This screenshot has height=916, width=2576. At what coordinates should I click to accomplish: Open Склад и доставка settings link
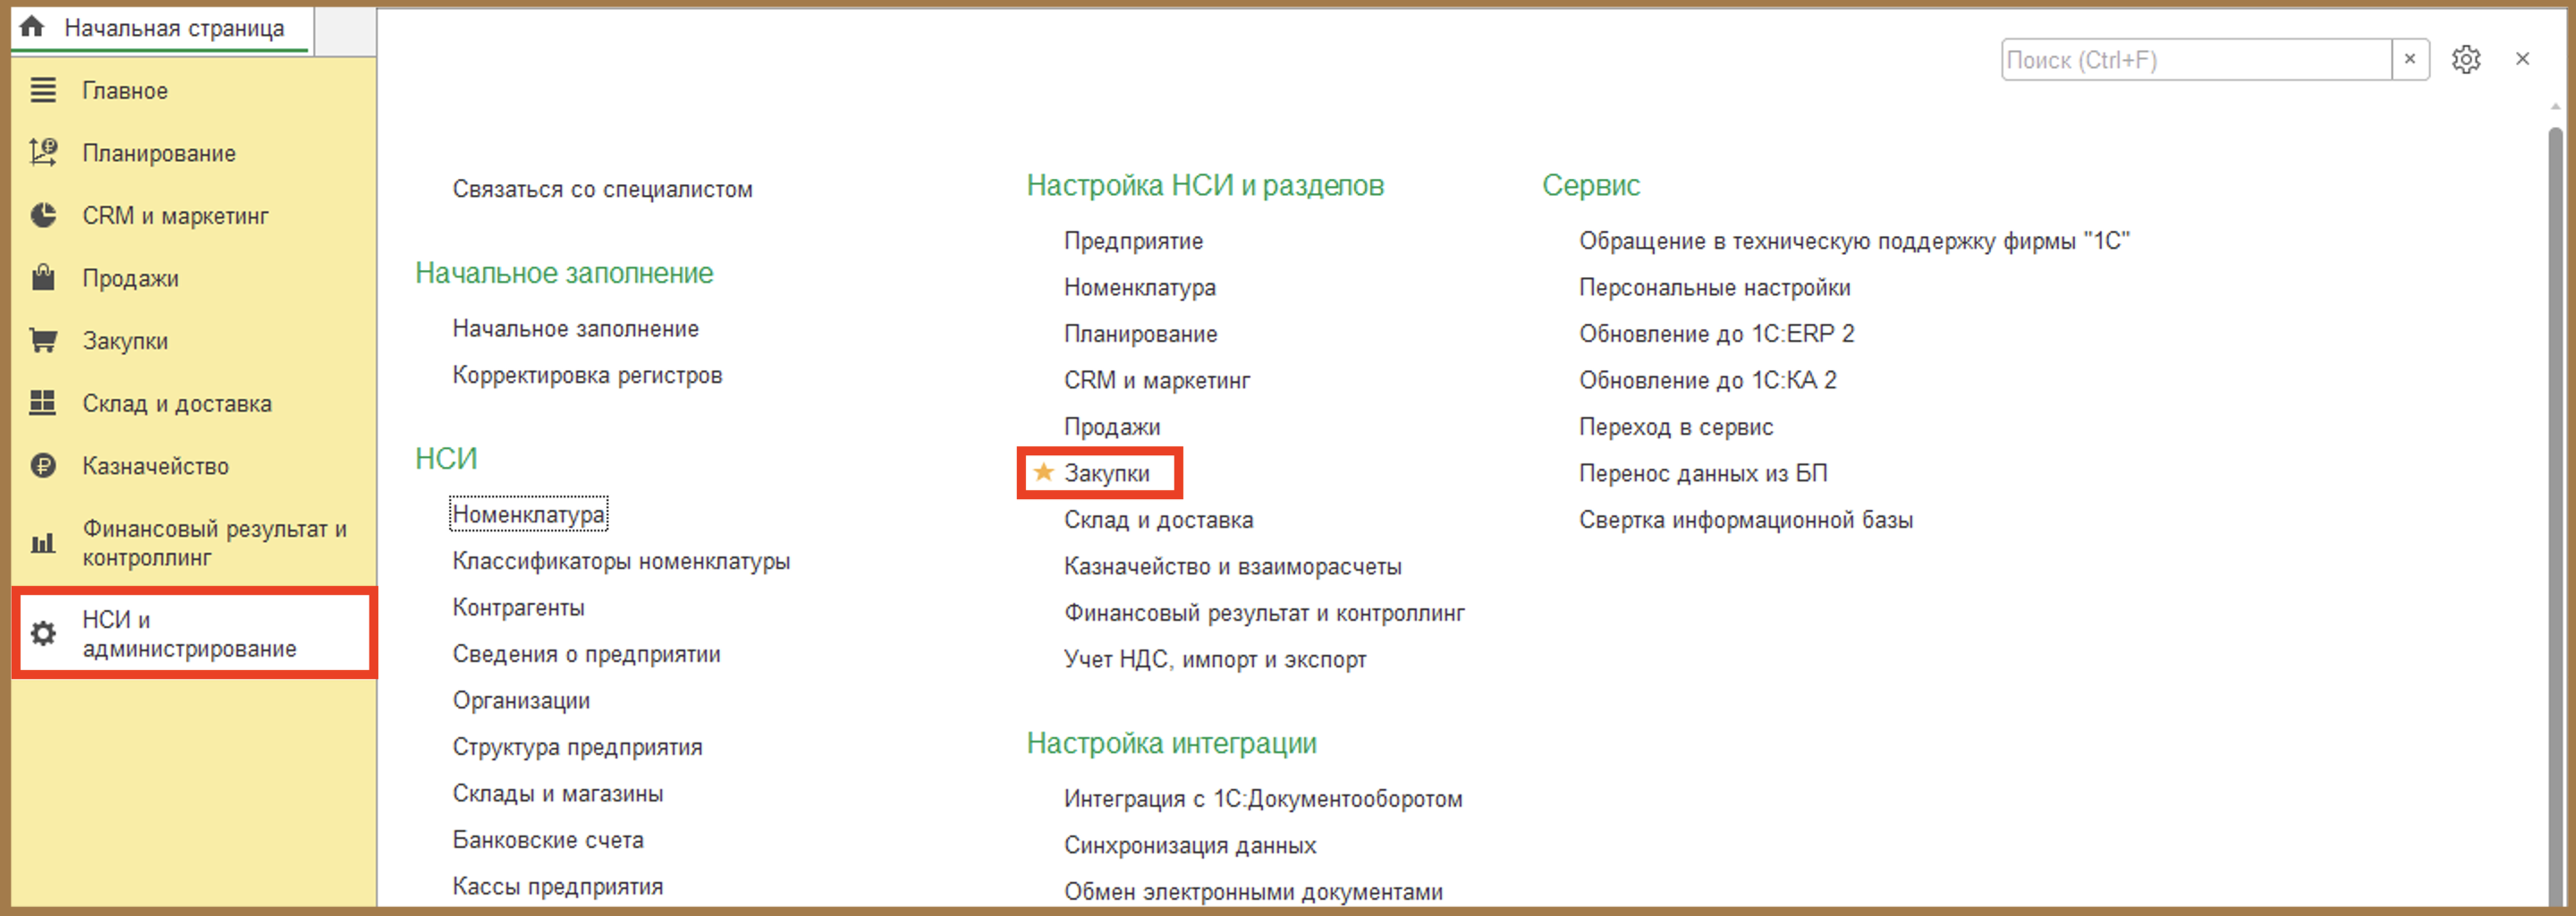[1158, 520]
